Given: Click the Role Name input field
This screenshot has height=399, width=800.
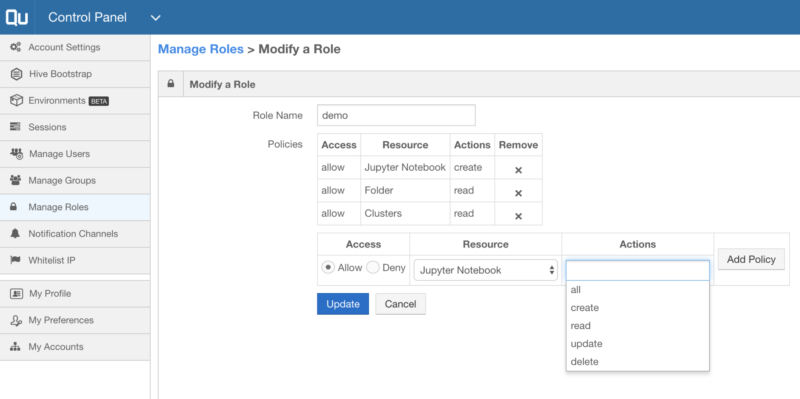Looking at the screenshot, I should click(396, 115).
